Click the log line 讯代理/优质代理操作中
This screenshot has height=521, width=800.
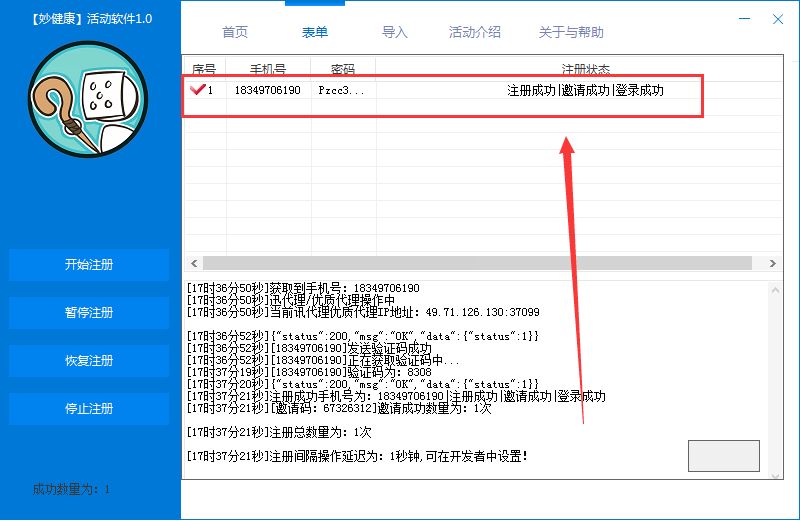pyautogui.click(x=291, y=300)
